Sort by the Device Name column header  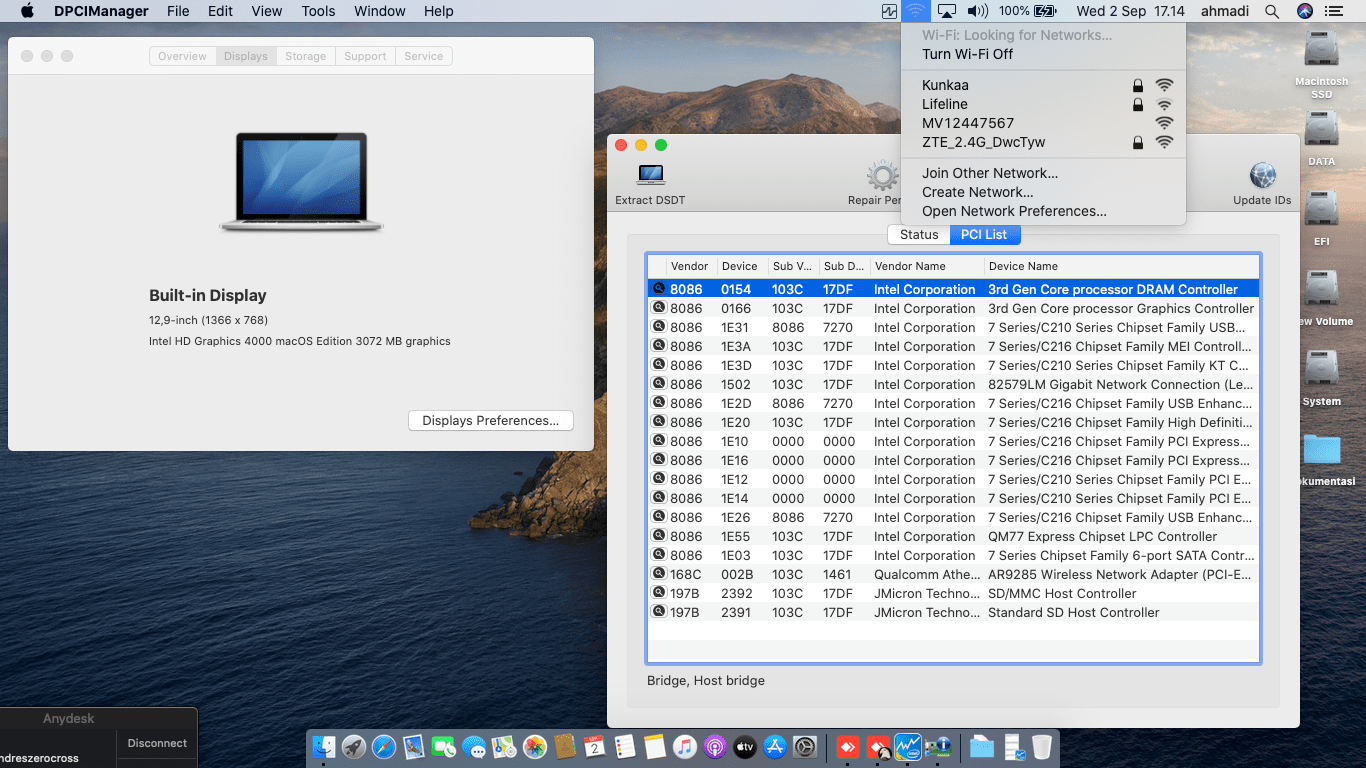[1121, 266]
